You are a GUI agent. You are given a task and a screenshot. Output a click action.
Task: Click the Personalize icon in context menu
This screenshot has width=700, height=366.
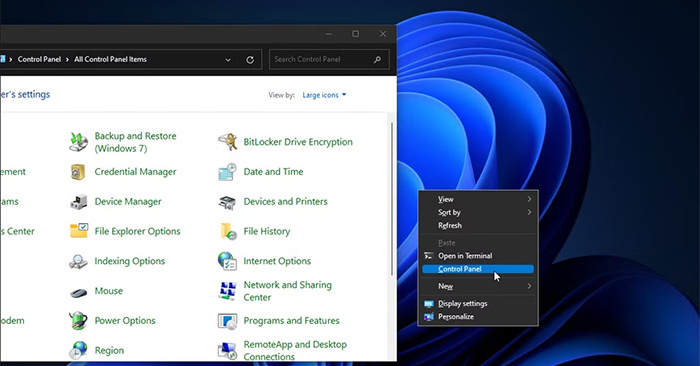tap(429, 317)
